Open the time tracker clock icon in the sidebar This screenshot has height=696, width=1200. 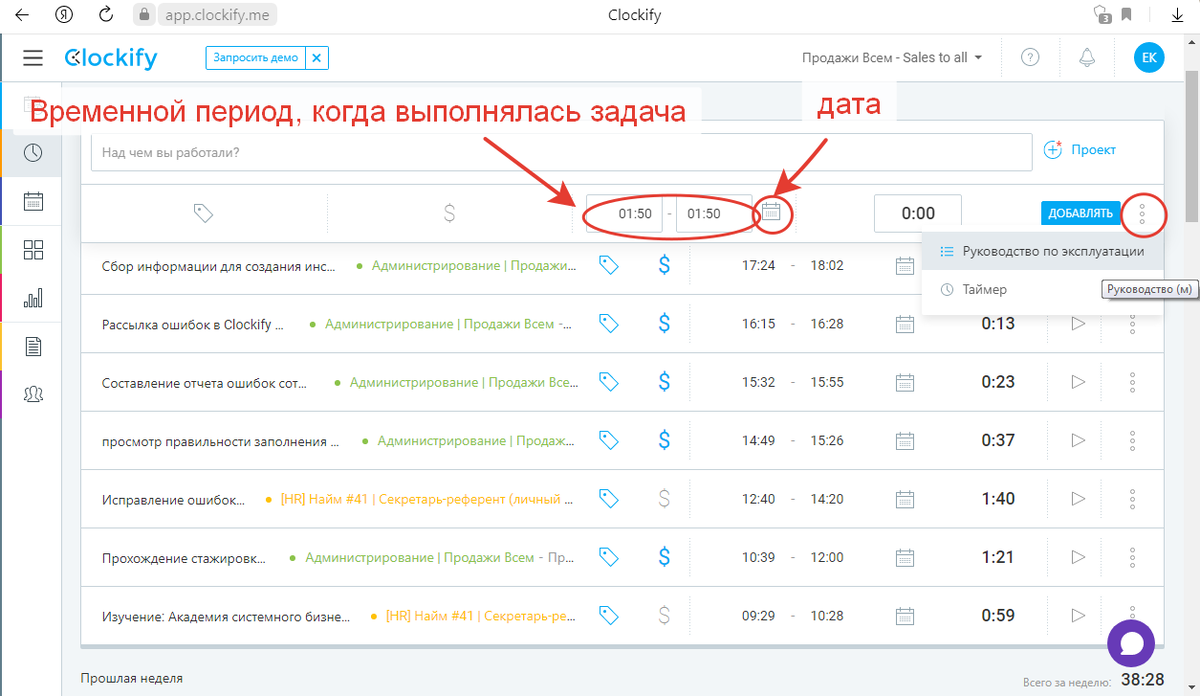click(33, 153)
